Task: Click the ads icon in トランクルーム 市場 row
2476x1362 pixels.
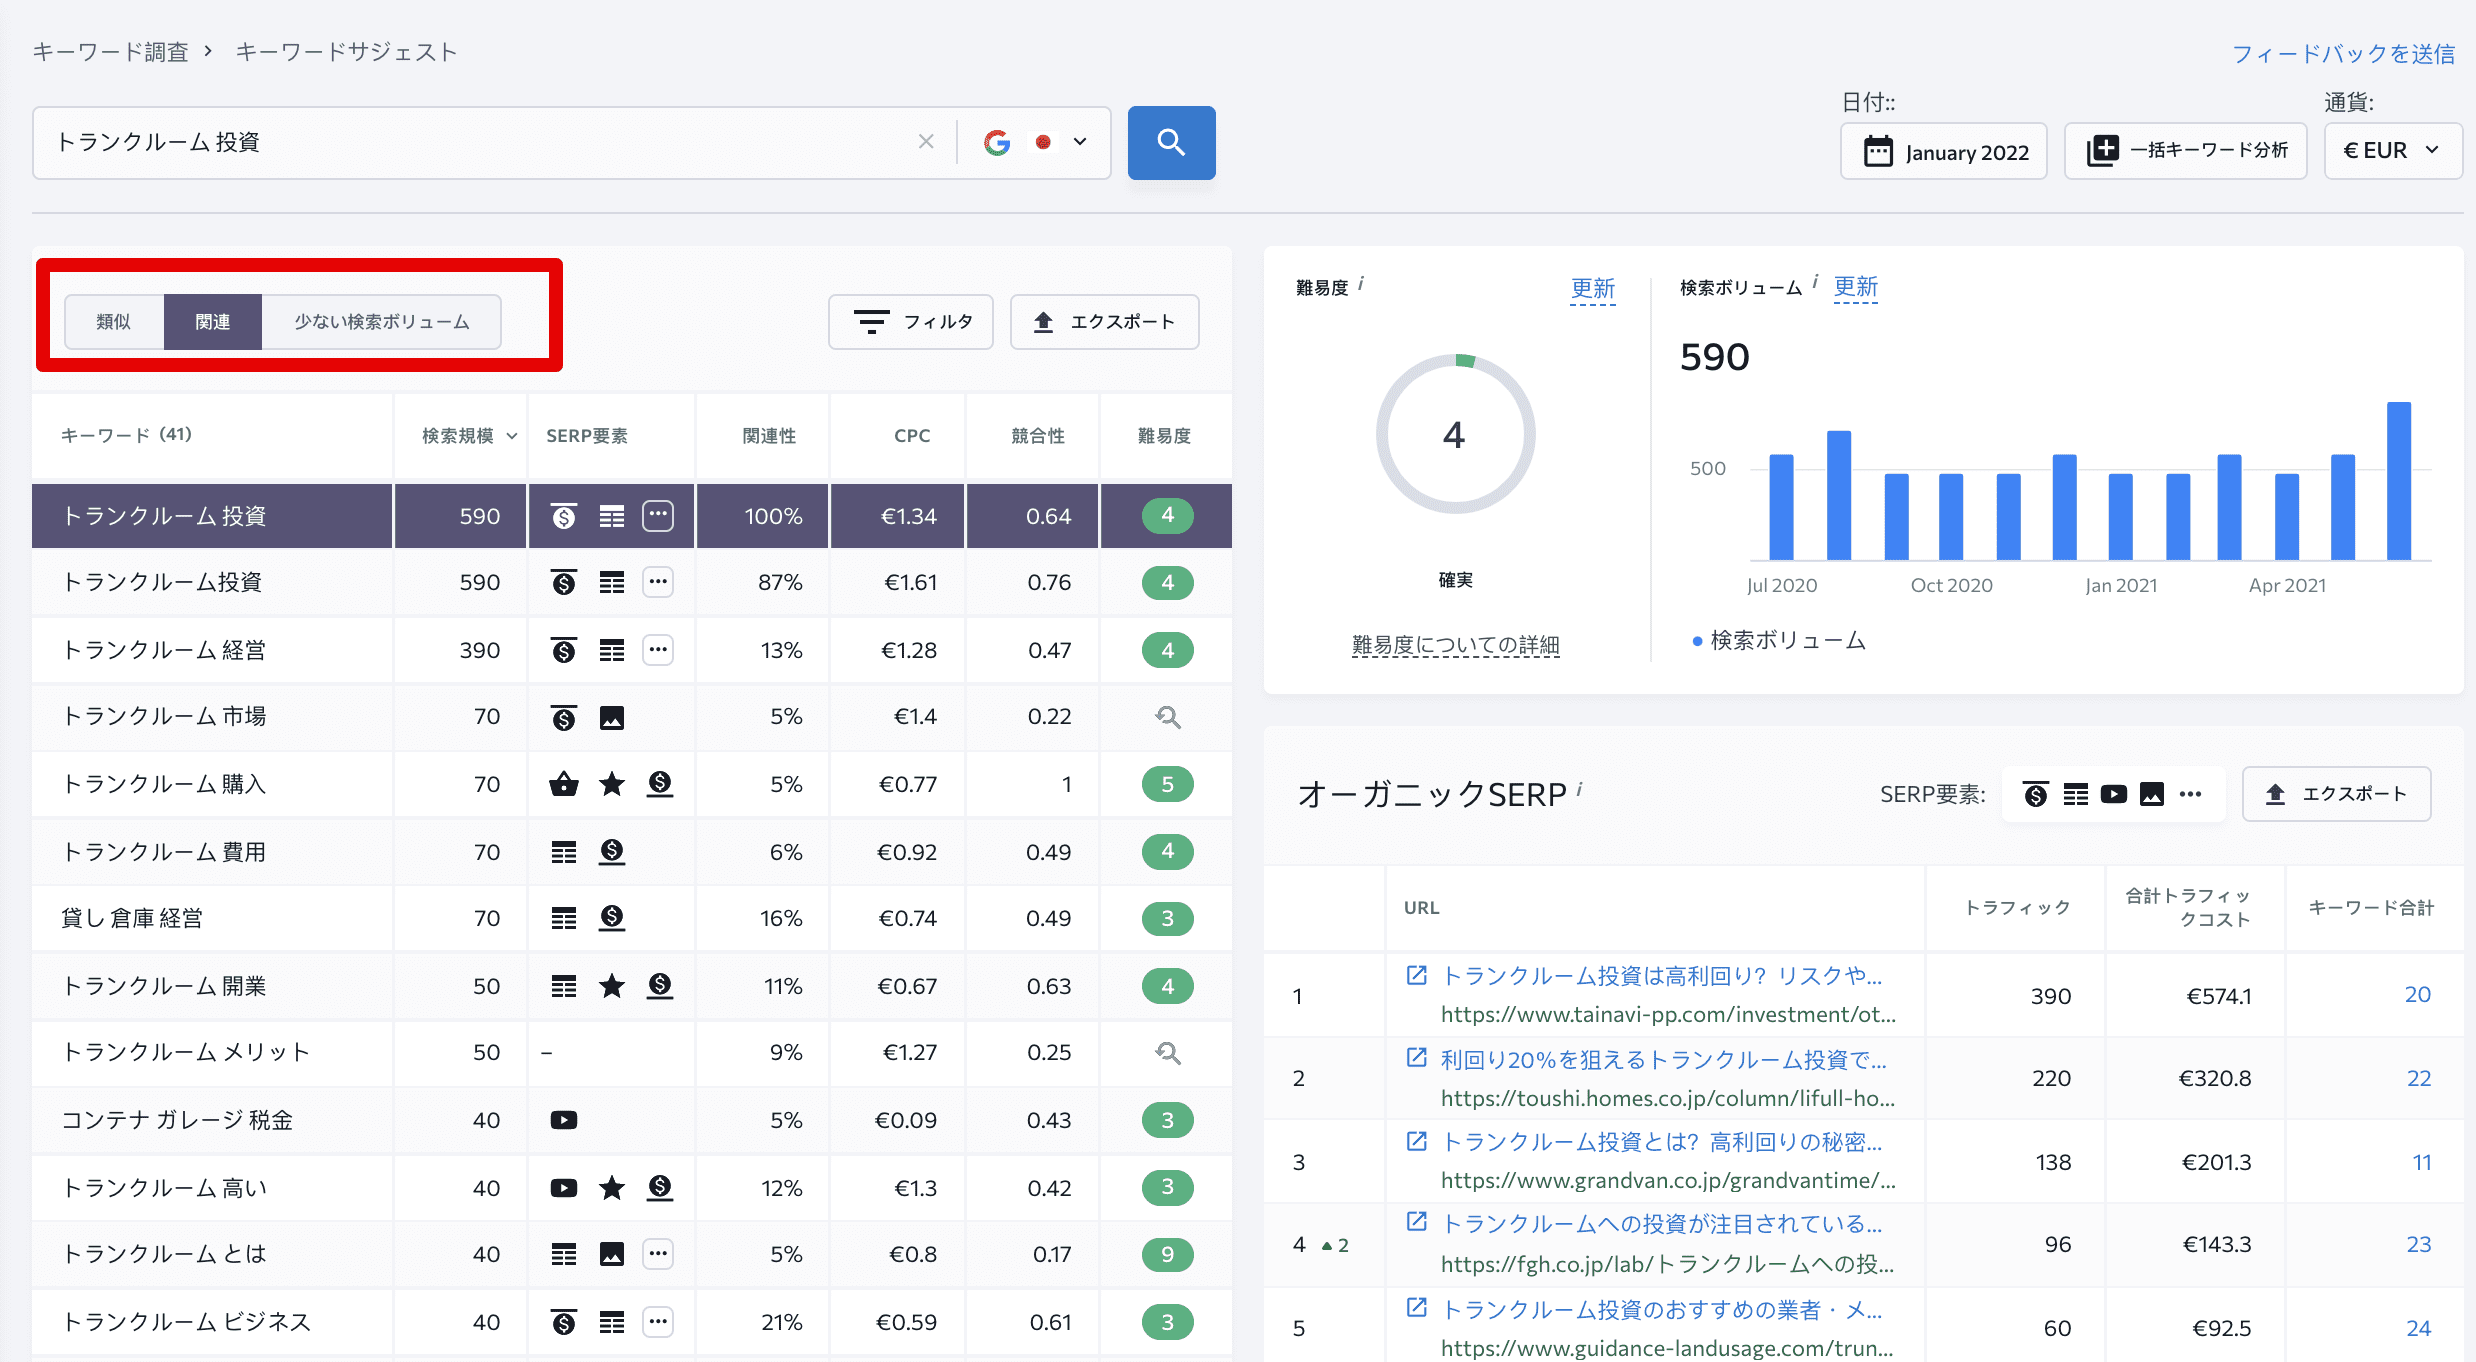Action: [x=564, y=717]
